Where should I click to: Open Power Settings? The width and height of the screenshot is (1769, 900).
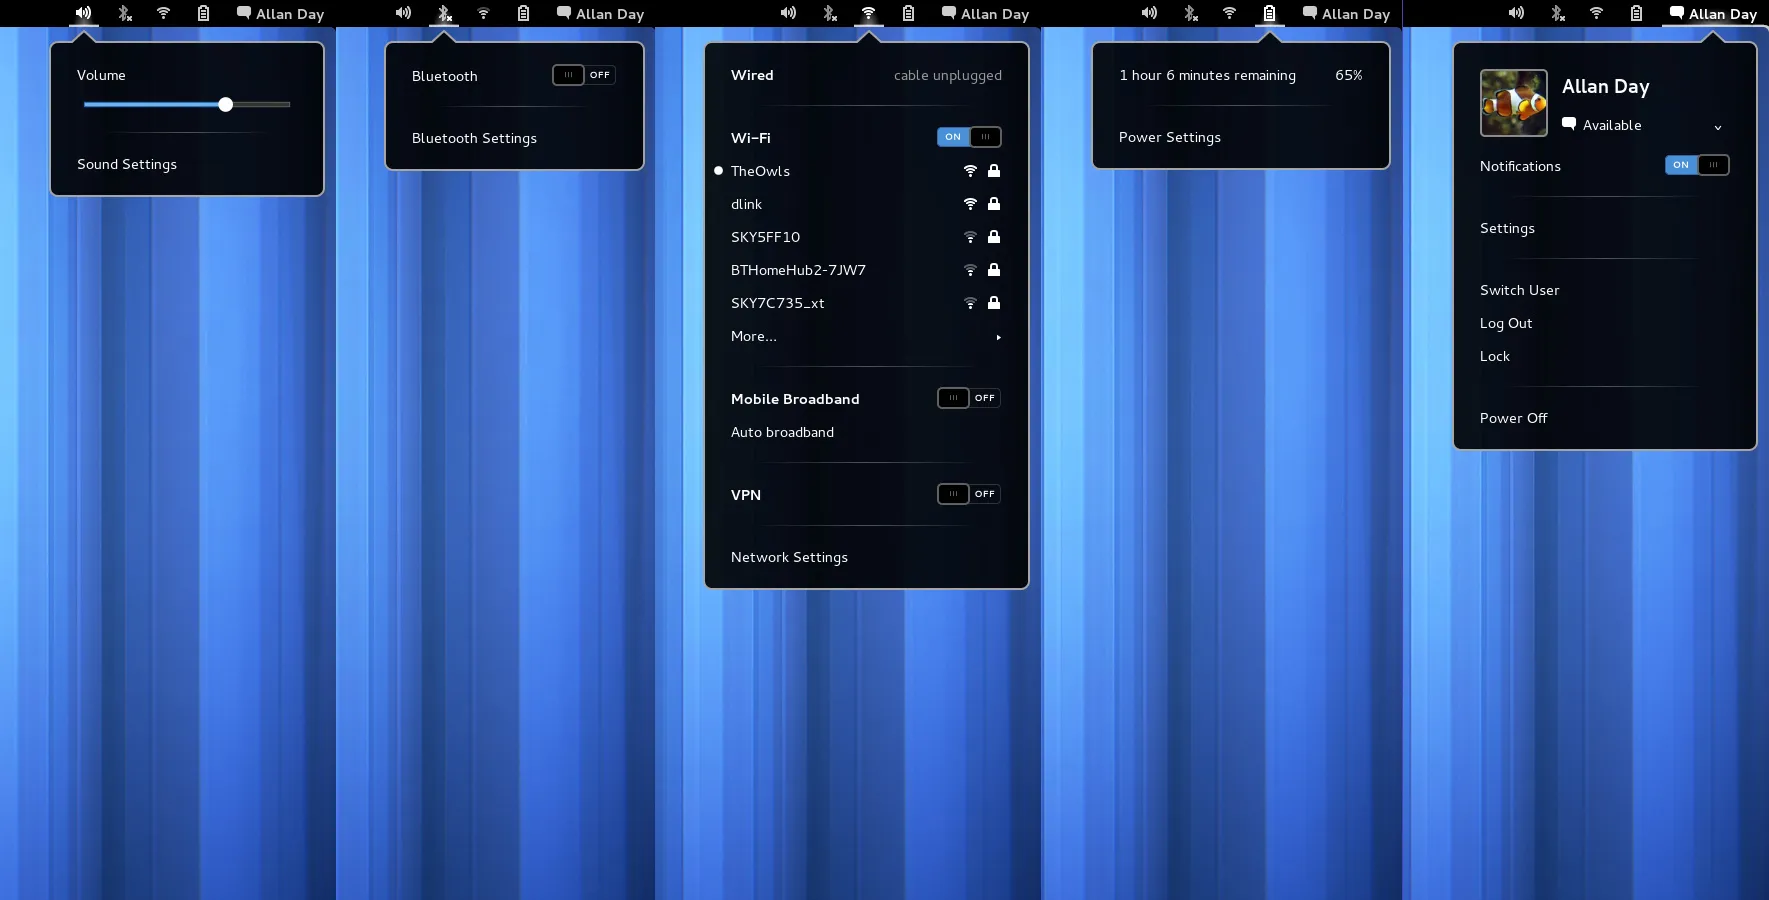pos(1169,137)
